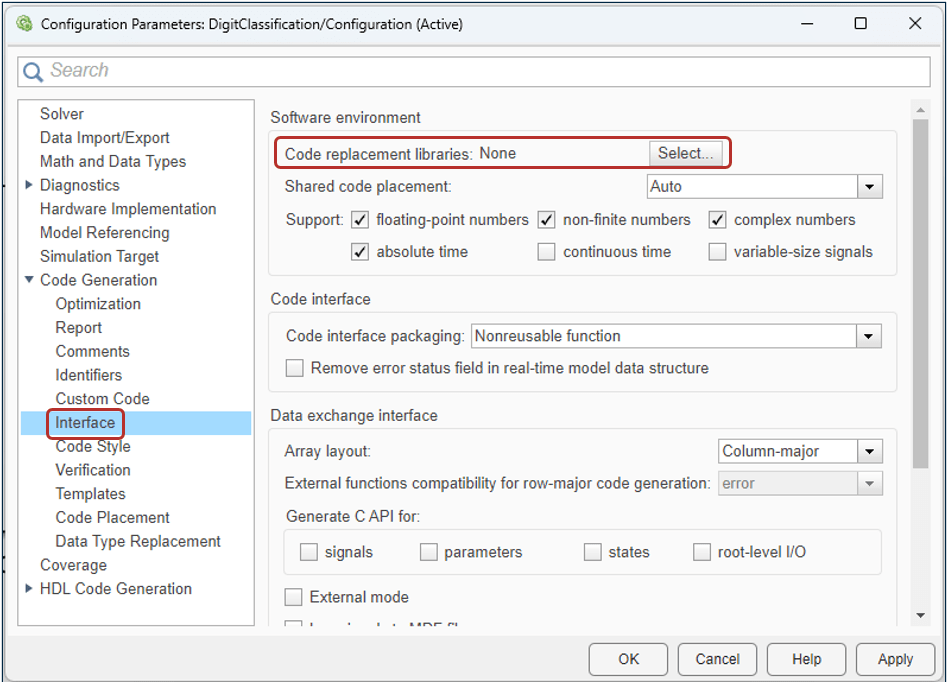The height and width of the screenshot is (682, 947).
Task: Click the search magnifier icon
Action: point(32,71)
